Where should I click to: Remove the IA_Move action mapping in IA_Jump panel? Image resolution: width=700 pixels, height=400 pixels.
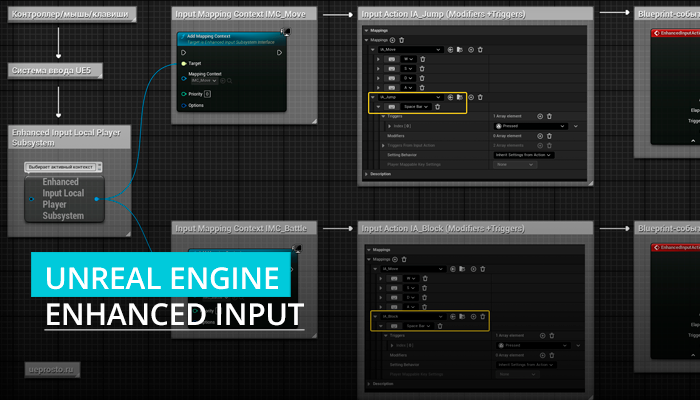pyautogui.click(x=480, y=50)
